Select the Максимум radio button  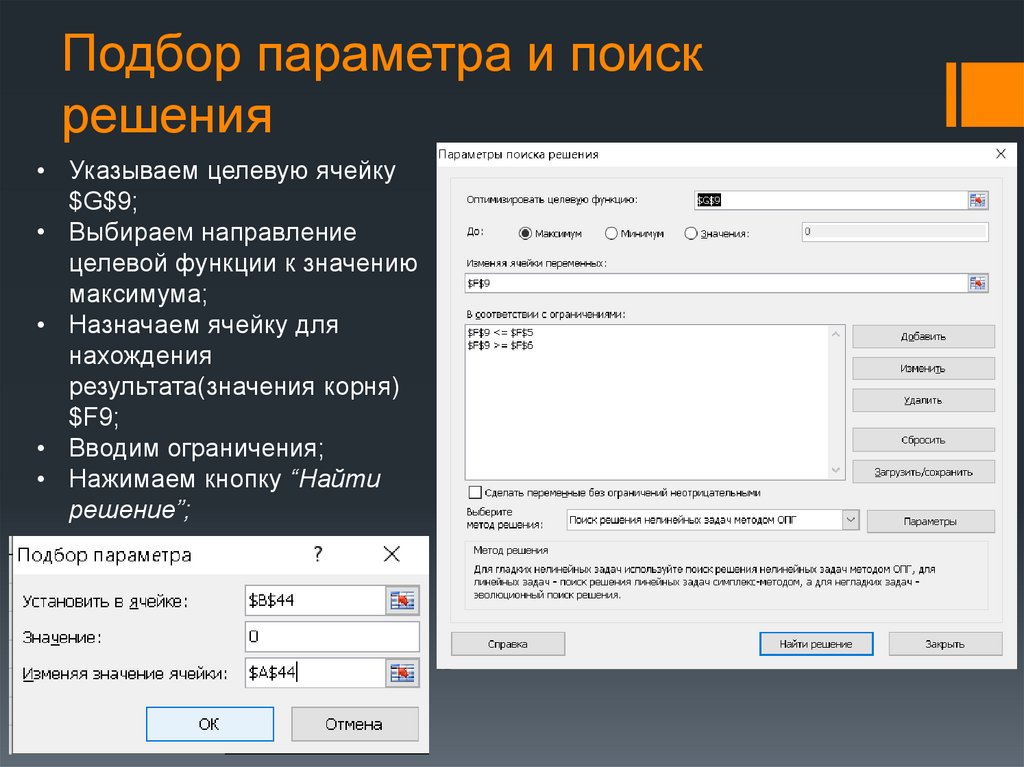tap(525, 233)
